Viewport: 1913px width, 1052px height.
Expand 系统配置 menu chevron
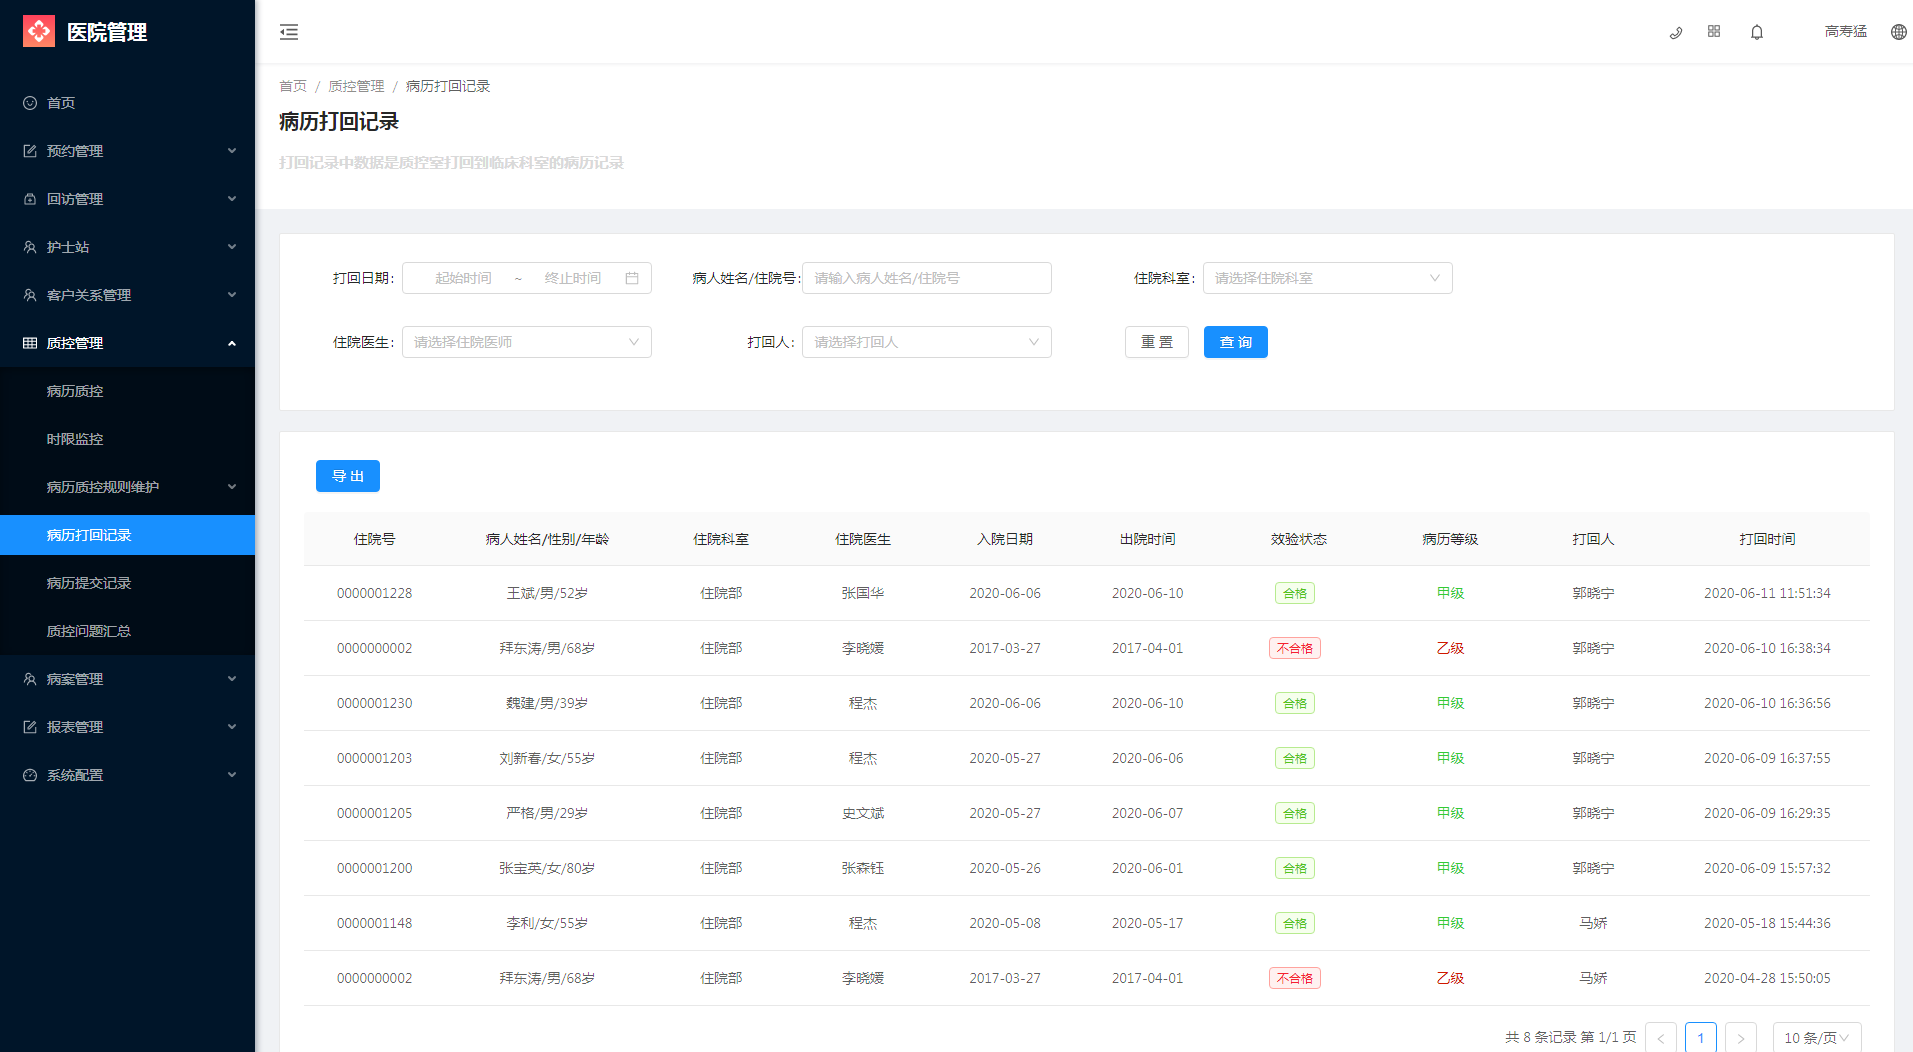click(232, 775)
